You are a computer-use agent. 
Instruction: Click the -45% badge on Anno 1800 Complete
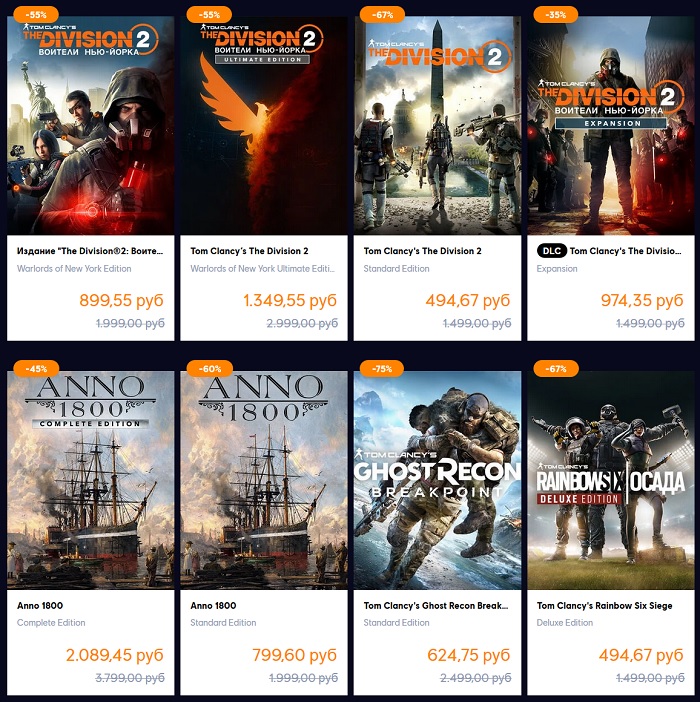pyautogui.click(x=36, y=369)
